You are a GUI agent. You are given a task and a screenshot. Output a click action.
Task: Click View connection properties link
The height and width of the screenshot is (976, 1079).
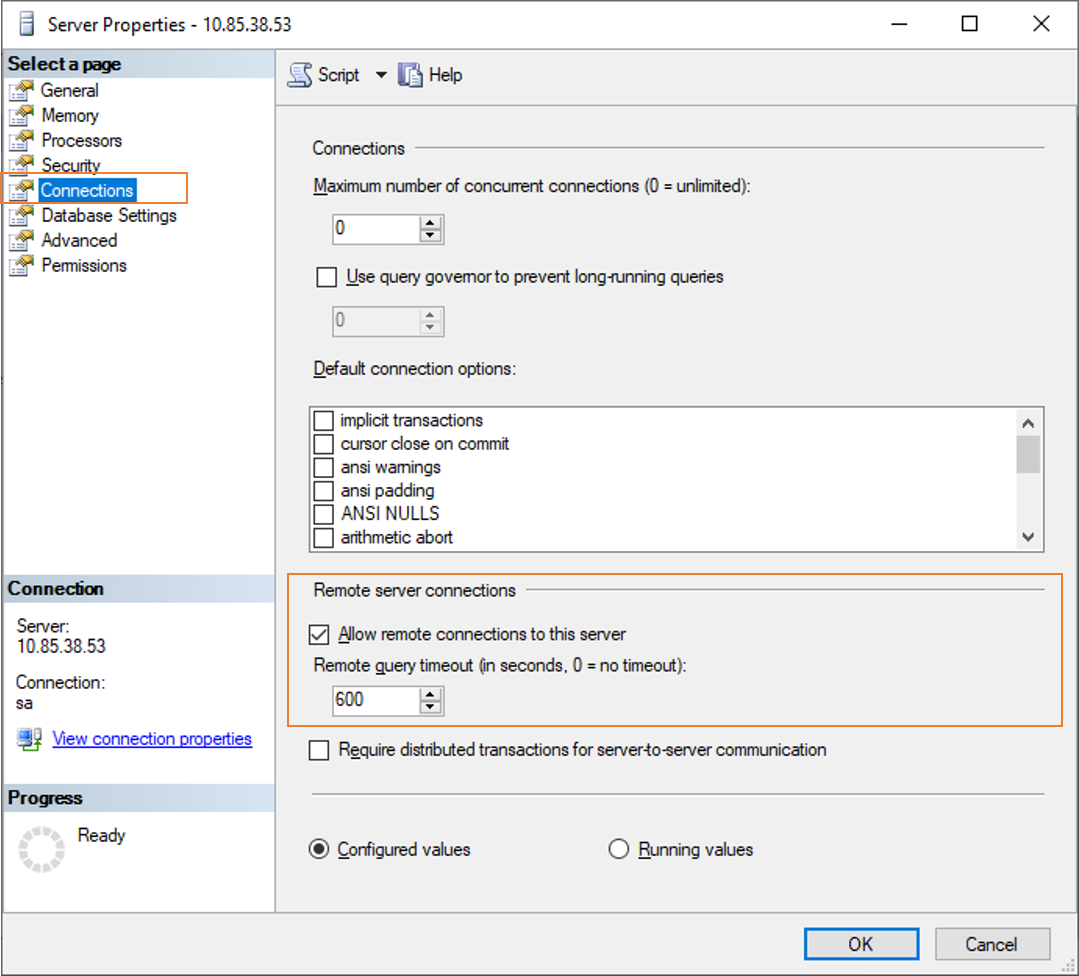pos(152,739)
